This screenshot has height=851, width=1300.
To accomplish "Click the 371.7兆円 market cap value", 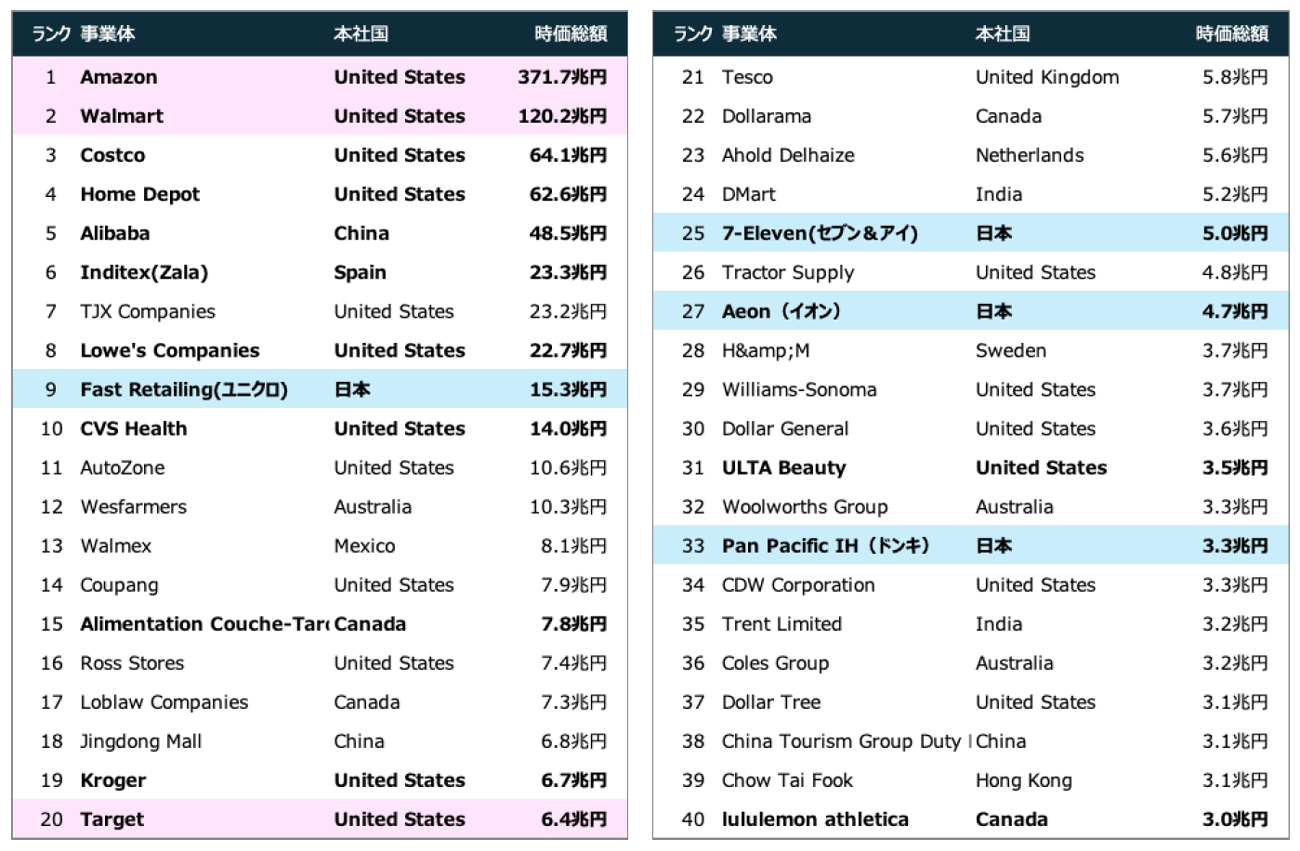I will 562,77.
